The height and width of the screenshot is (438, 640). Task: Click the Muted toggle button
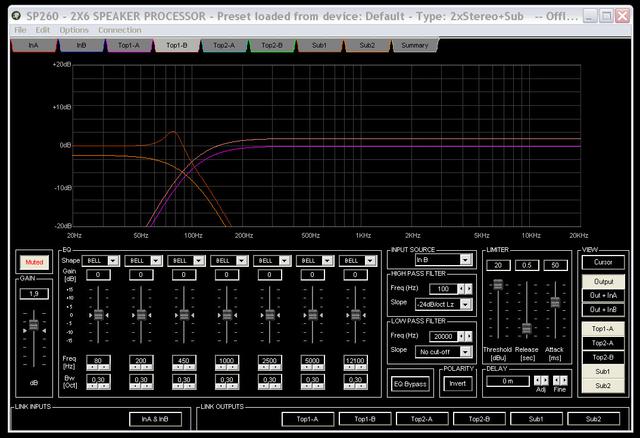coord(33,262)
